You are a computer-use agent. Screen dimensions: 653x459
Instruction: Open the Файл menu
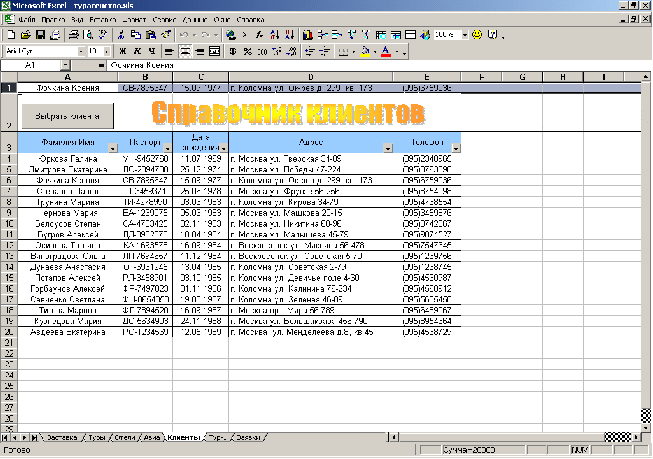tap(27, 20)
